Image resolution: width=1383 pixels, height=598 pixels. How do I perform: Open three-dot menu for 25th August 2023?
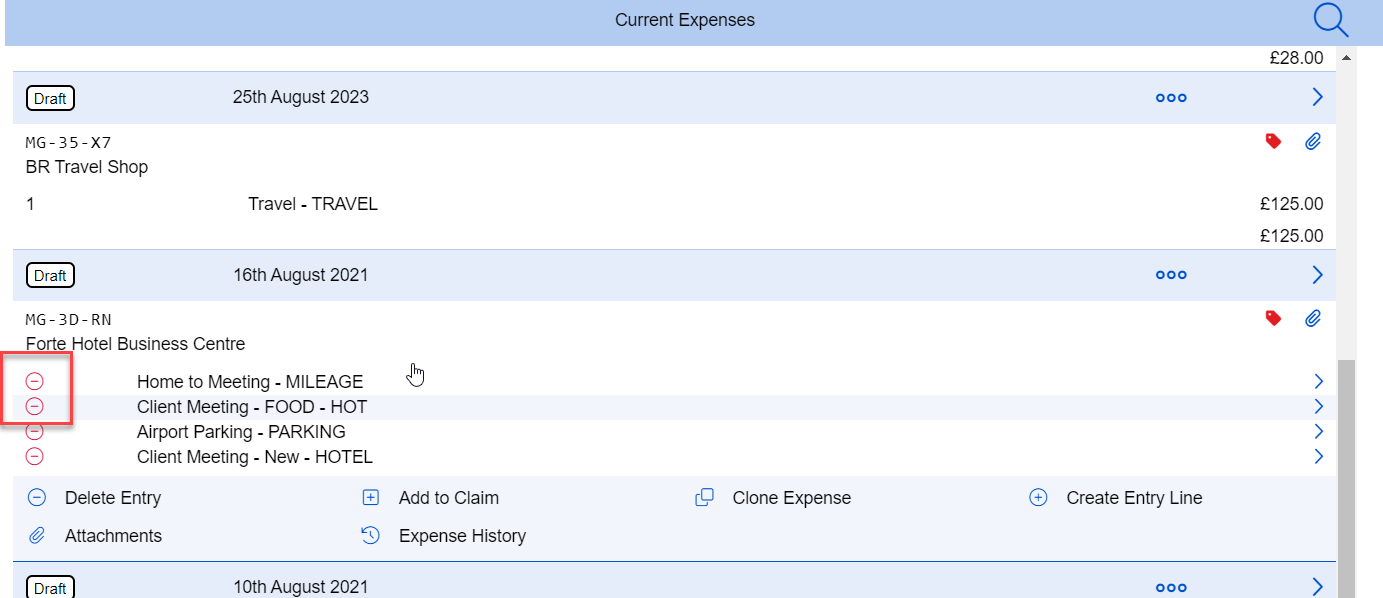pos(1171,98)
